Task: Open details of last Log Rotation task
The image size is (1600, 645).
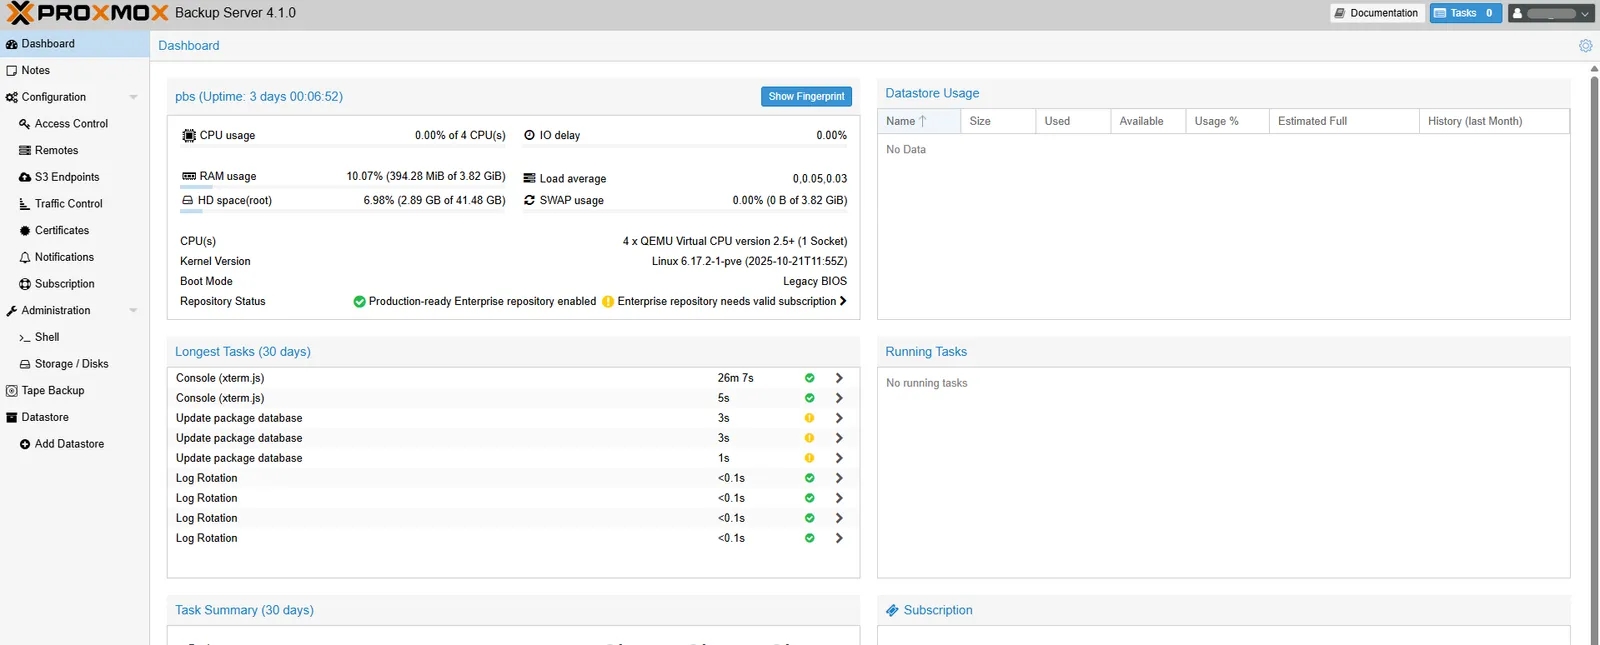Action: 839,538
